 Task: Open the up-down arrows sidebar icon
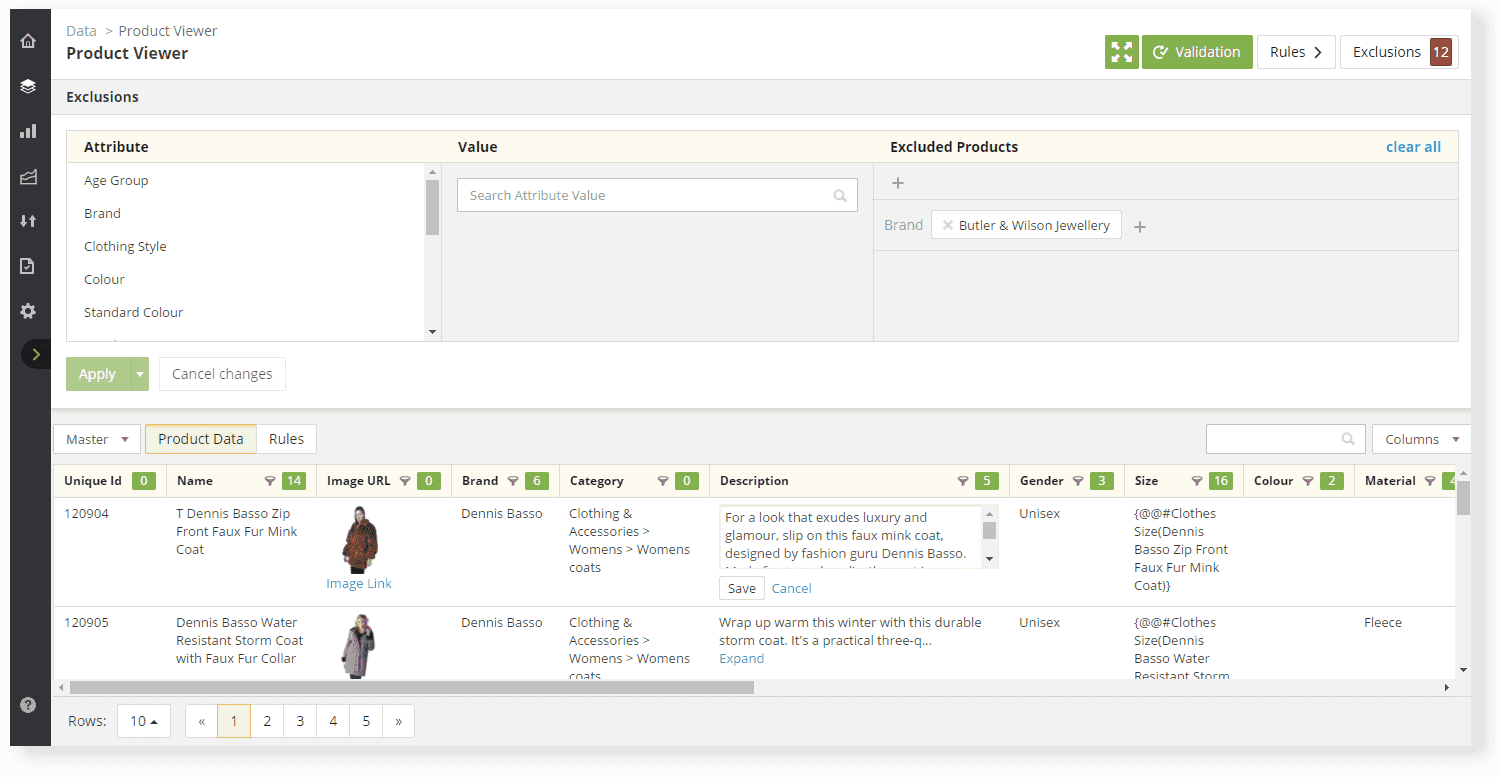[x=28, y=221]
